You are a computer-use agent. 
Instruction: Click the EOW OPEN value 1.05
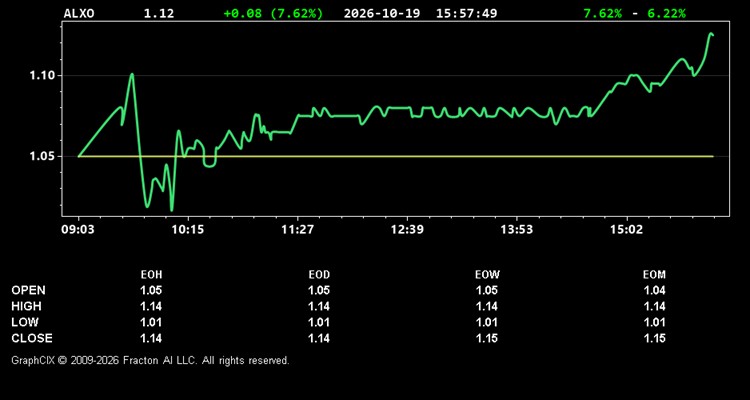click(x=487, y=290)
